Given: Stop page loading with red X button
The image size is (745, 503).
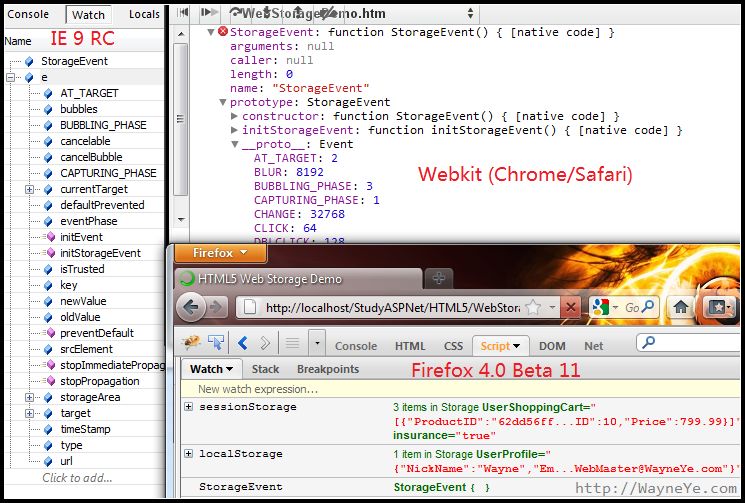Looking at the screenshot, I should pos(571,308).
